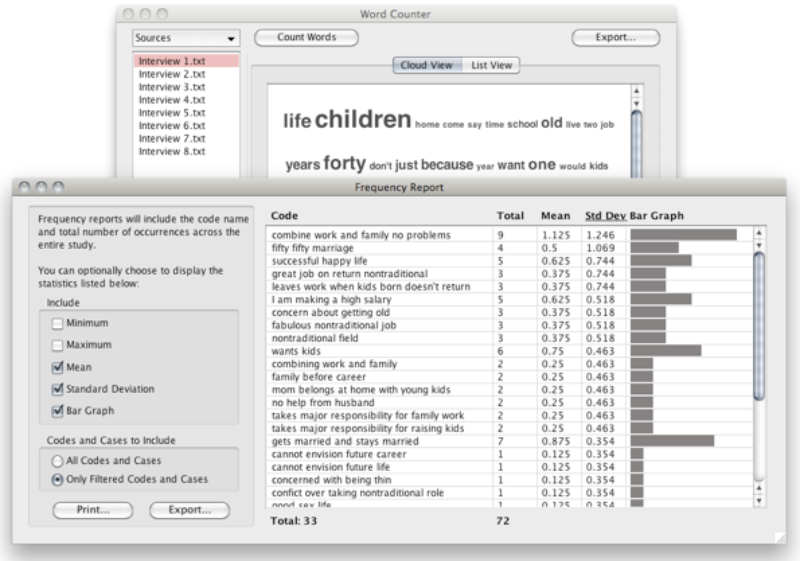Image resolution: width=800 pixels, height=561 pixels.
Task: Click the scroll down arrow in the word cloud
Action: pyautogui.click(x=636, y=104)
